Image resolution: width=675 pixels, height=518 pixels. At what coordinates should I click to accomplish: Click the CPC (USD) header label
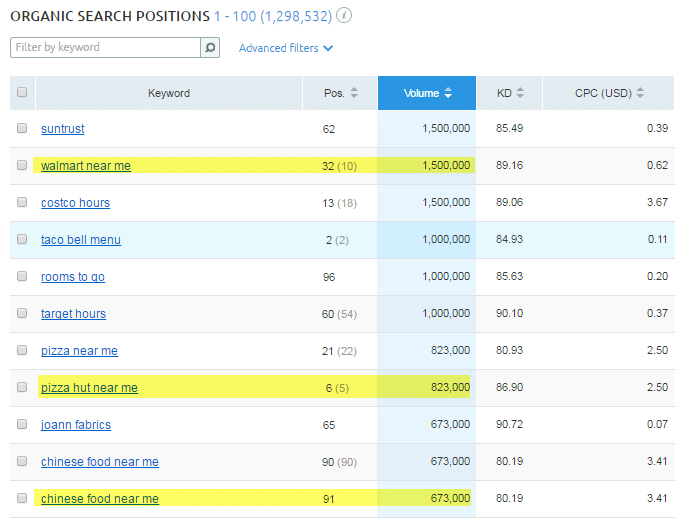(603, 93)
